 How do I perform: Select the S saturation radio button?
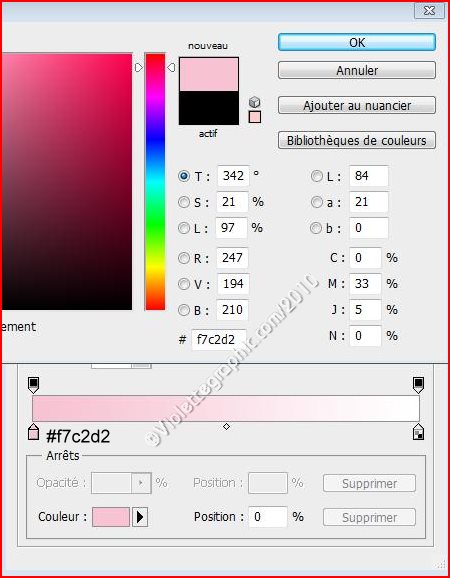[x=184, y=202]
